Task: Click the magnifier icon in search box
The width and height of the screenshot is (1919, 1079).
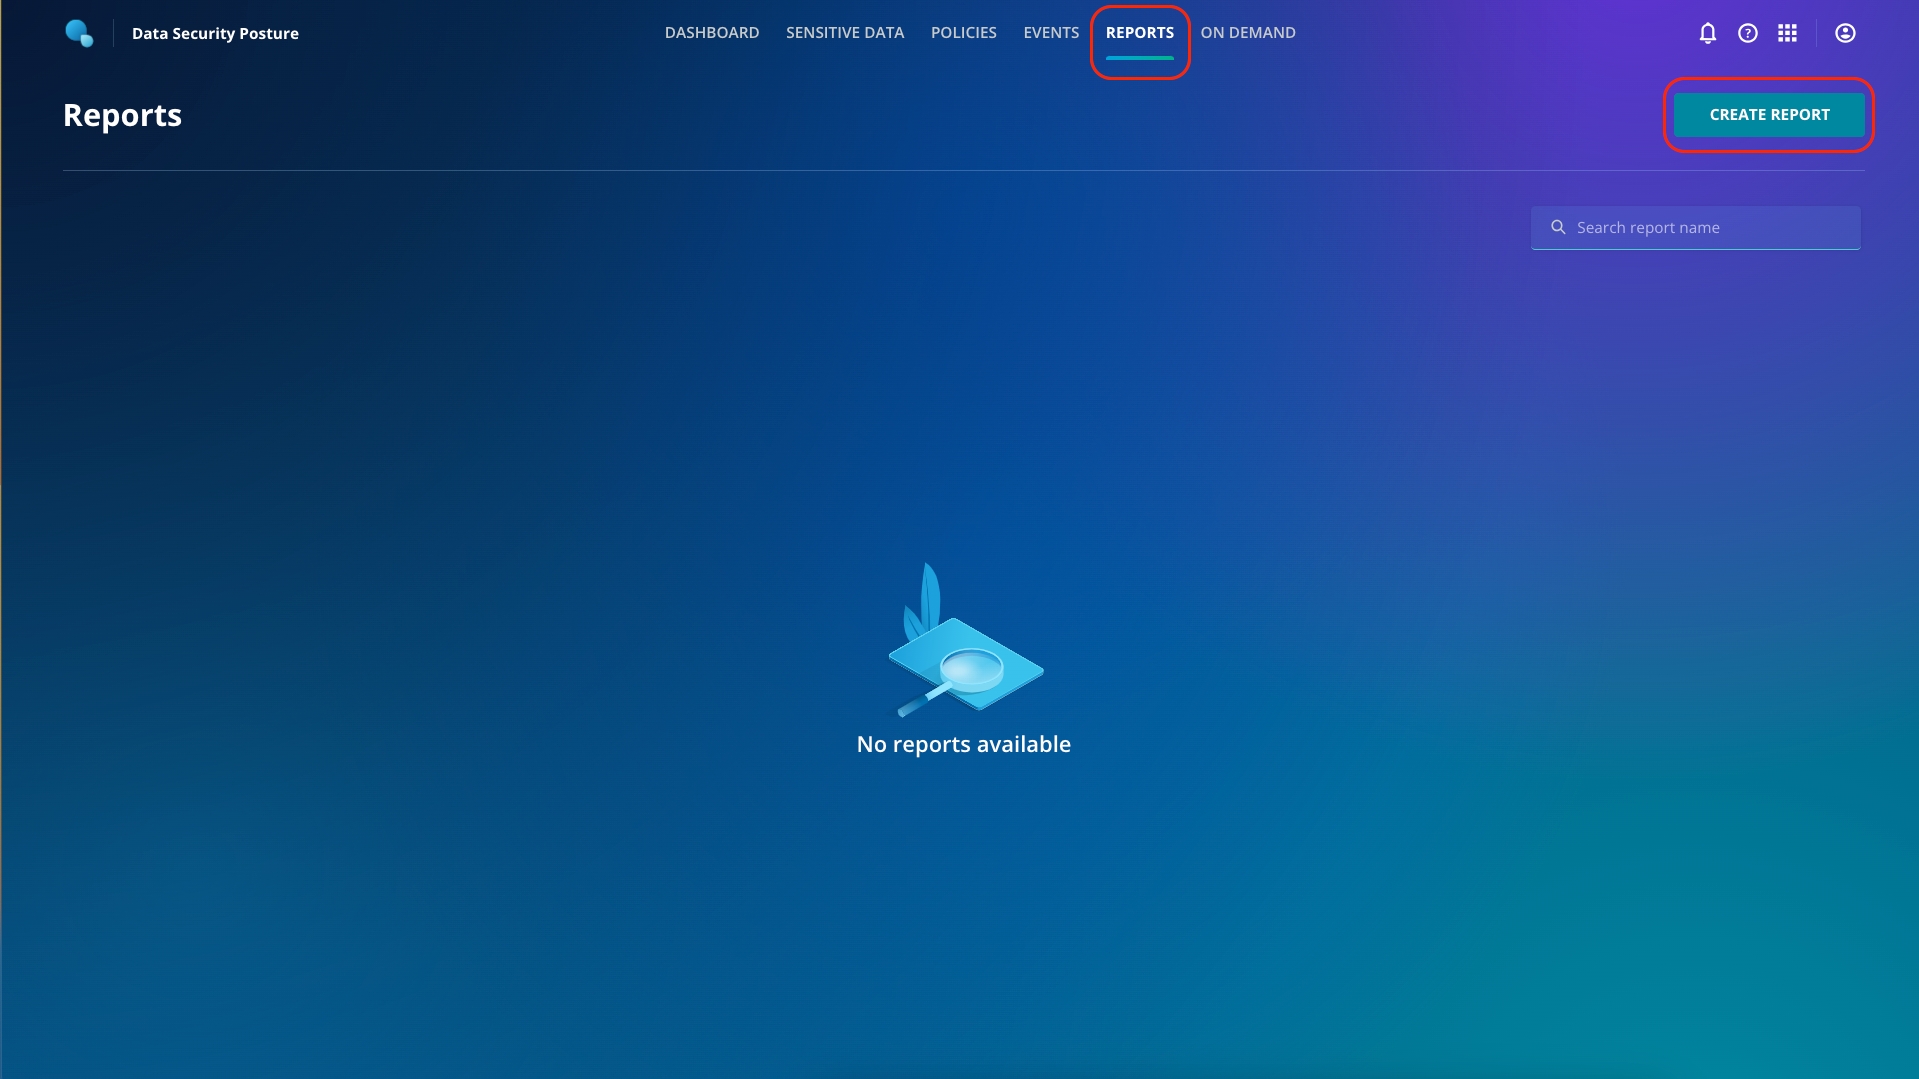Action: [x=1558, y=228]
